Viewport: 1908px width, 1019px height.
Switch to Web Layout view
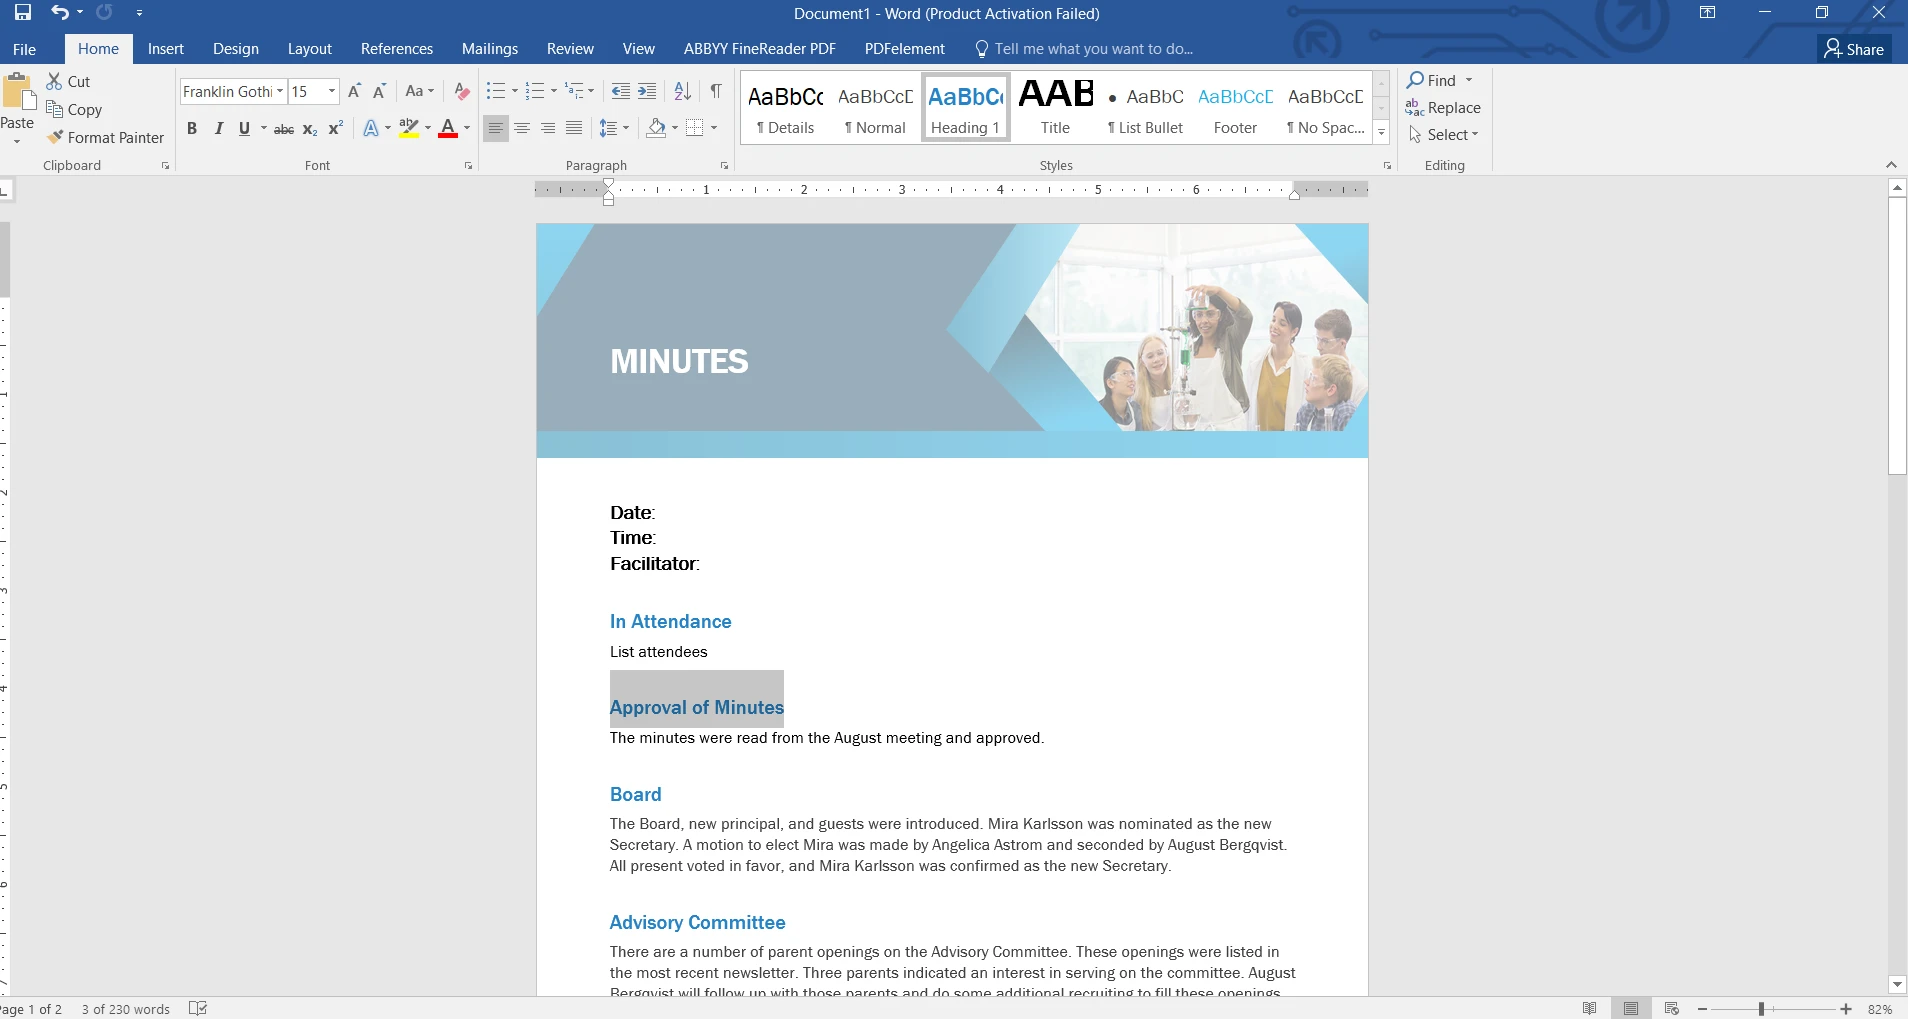point(1671,1008)
